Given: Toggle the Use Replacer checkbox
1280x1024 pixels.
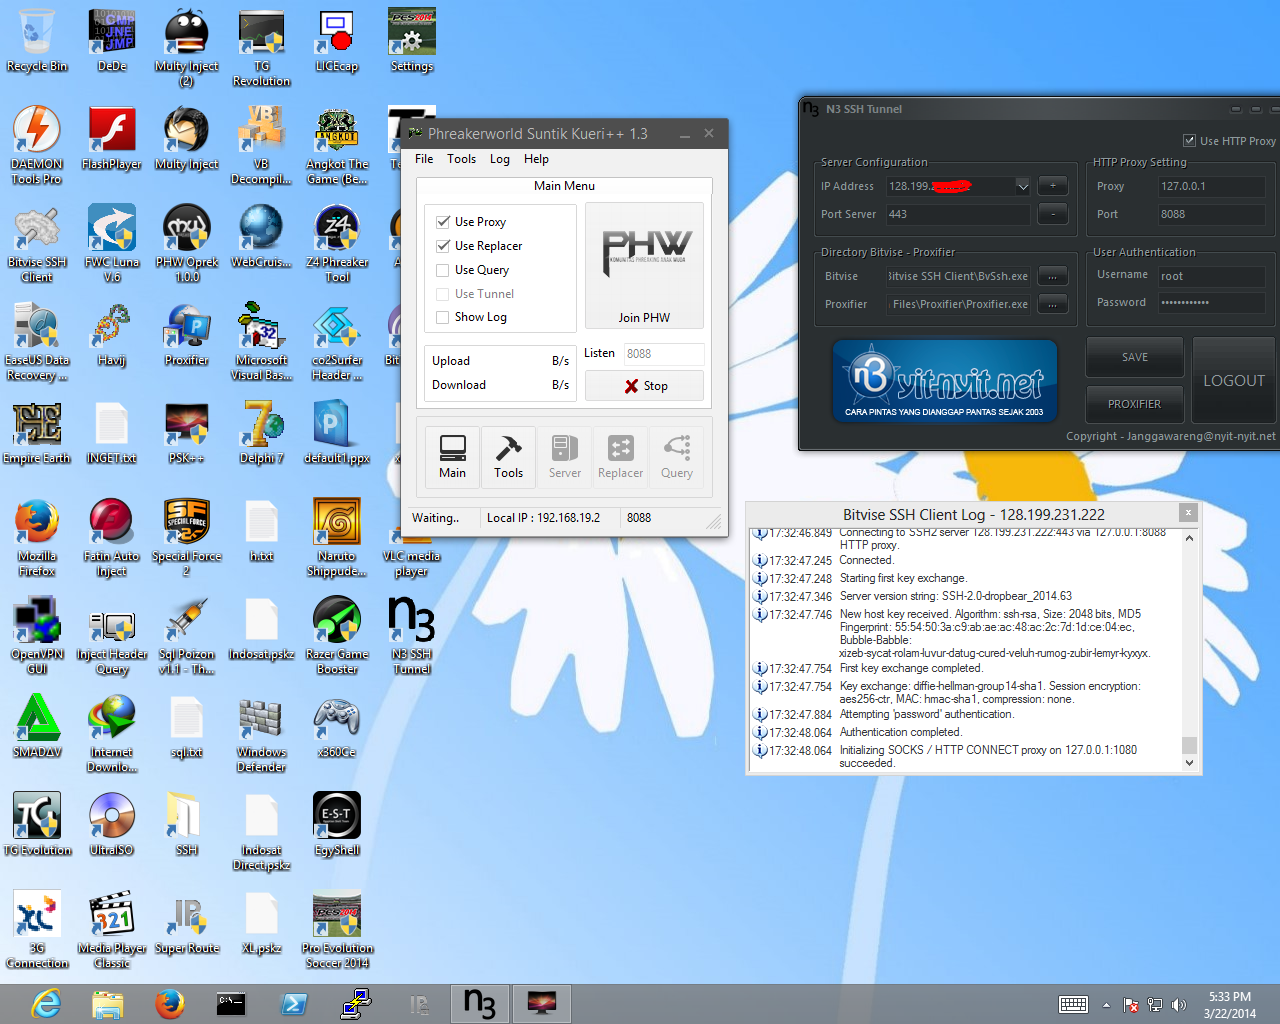Looking at the screenshot, I should (x=443, y=246).
